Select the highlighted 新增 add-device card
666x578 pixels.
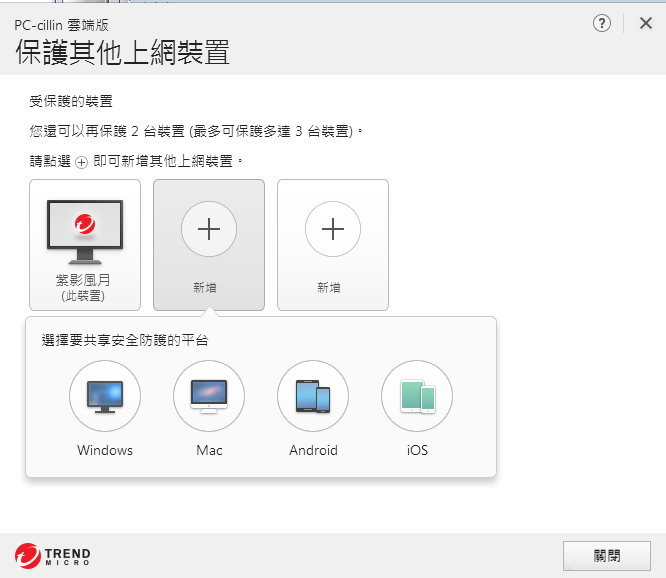point(209,245)
